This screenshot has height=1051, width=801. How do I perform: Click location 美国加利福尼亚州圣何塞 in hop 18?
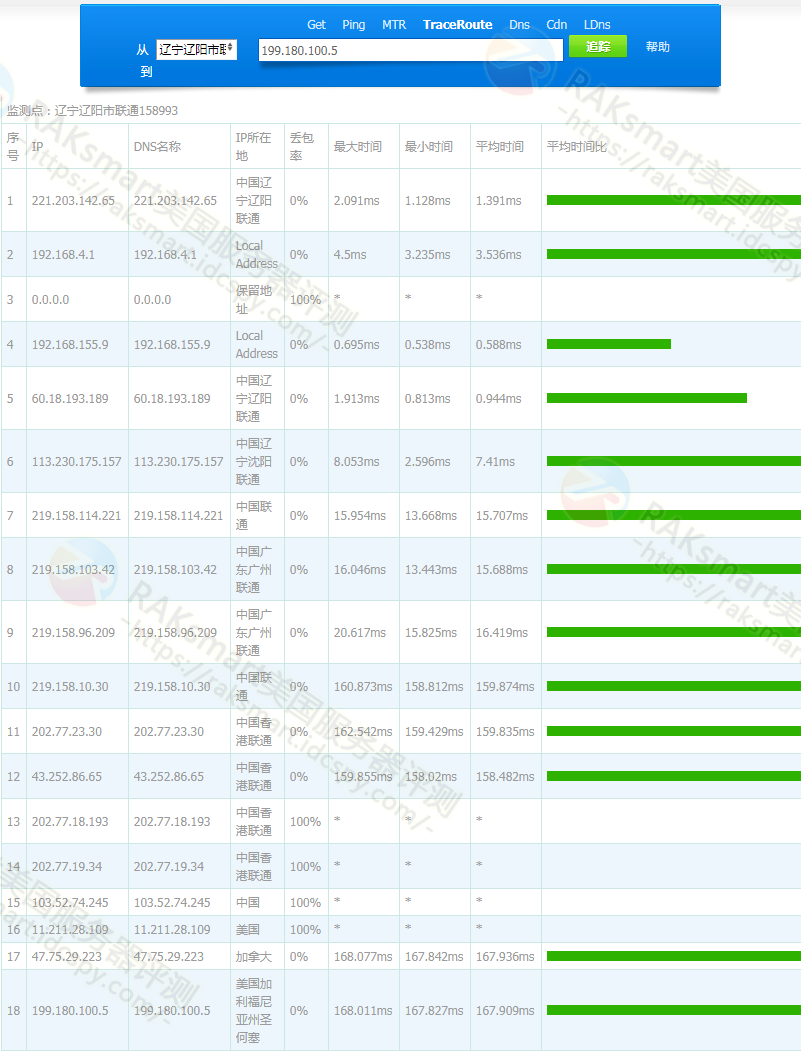point(253,1011)
